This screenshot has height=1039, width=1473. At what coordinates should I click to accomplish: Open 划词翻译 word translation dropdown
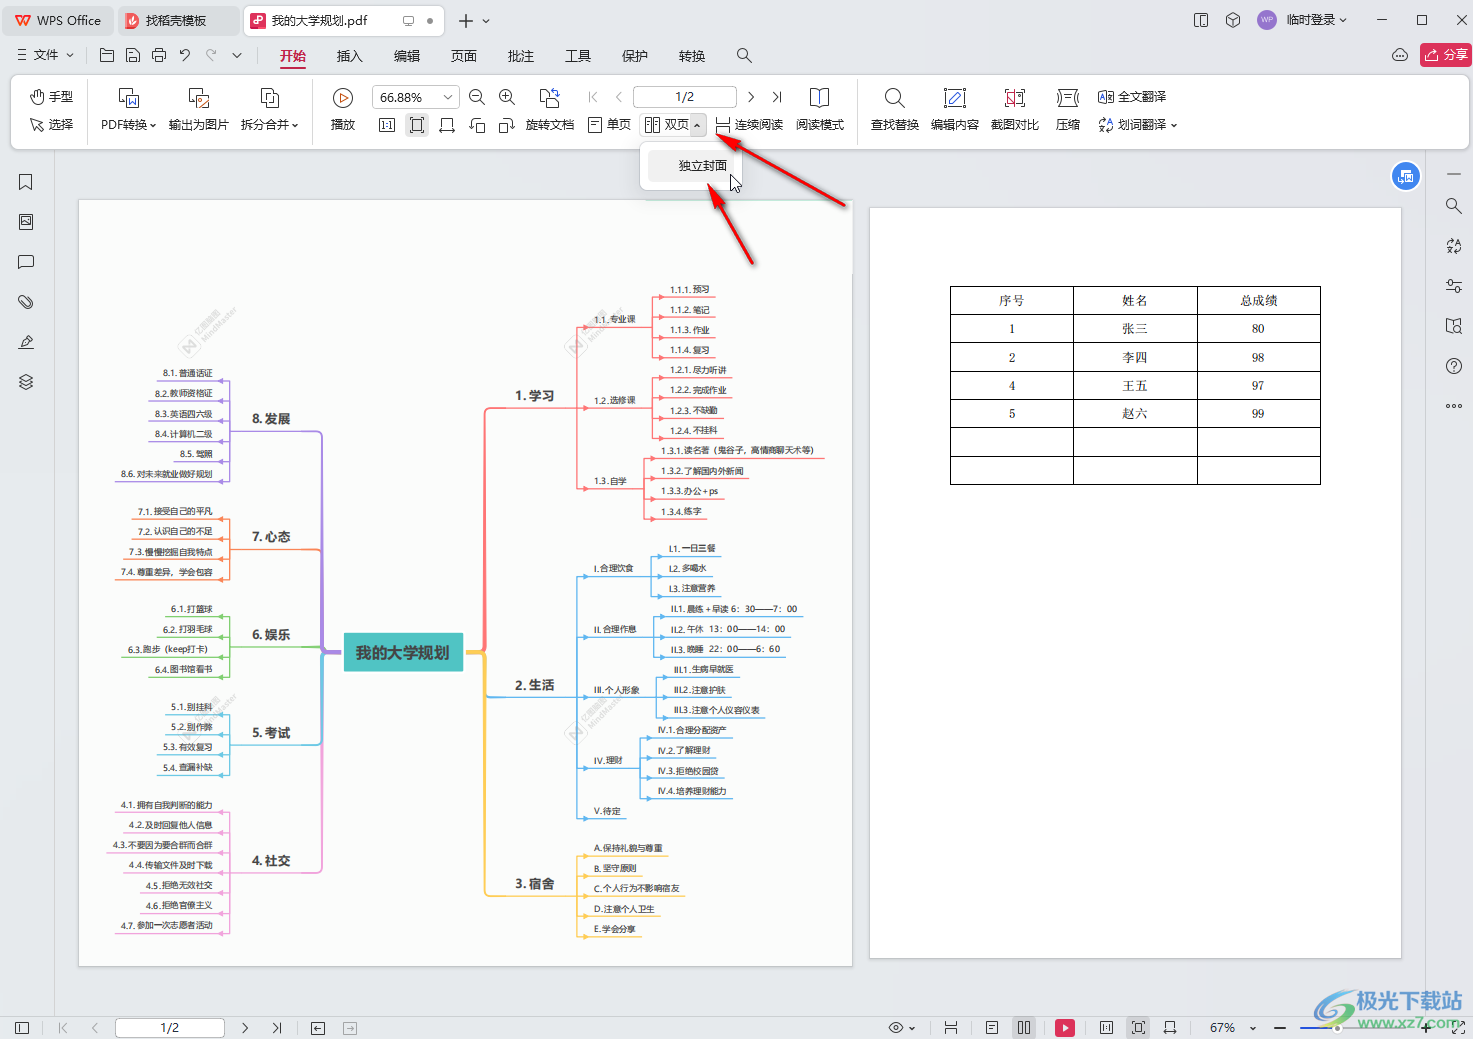pyautogui.click(x=1138, y=125)
